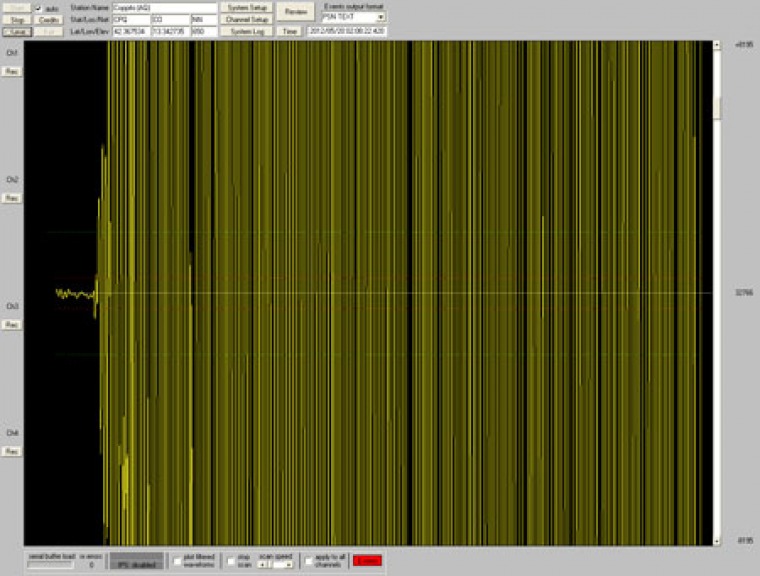Click the station code field showing CPG
Screen dimensions: 760x576
[131, 20]
